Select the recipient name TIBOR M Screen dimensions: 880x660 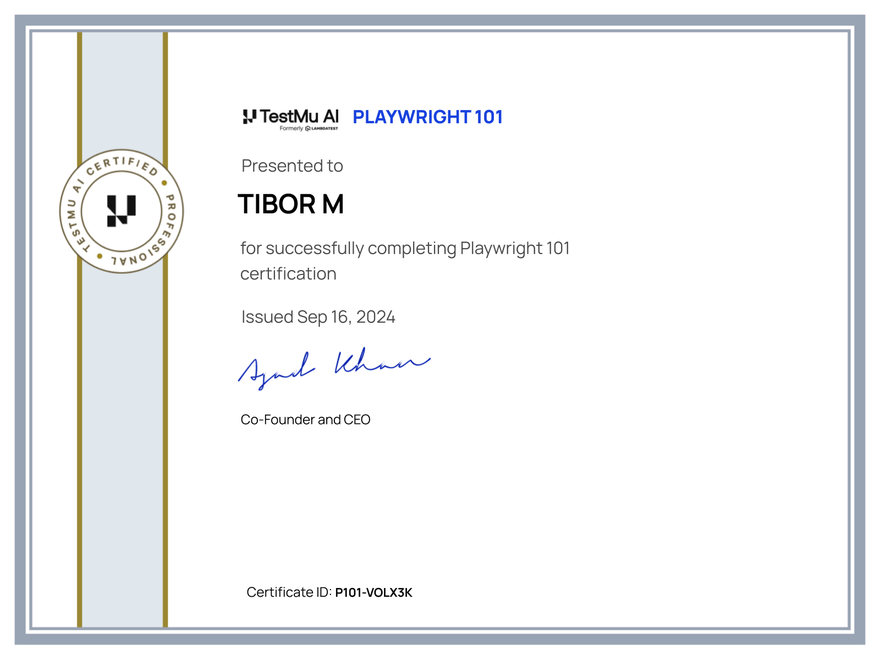[291, 204]
